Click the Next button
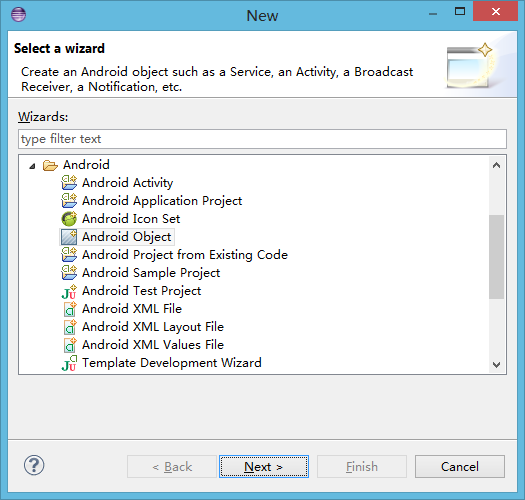 click(264, 467)
